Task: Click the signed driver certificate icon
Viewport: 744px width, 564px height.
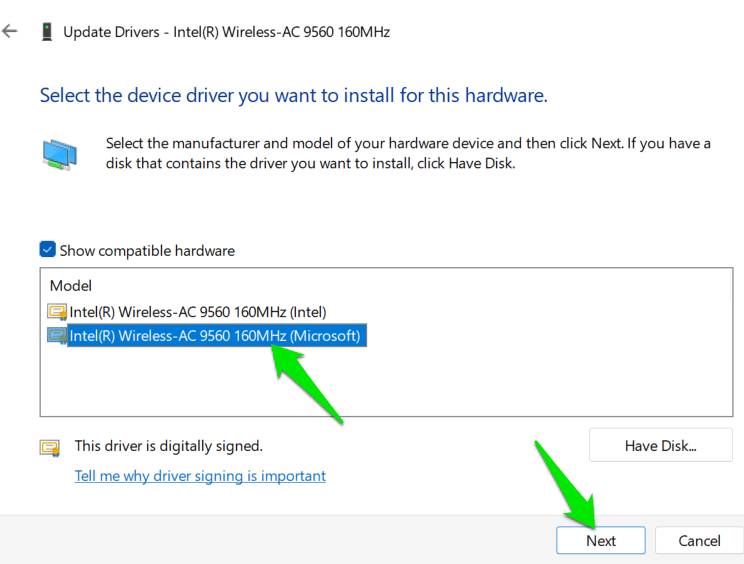Action: [50, 448]
